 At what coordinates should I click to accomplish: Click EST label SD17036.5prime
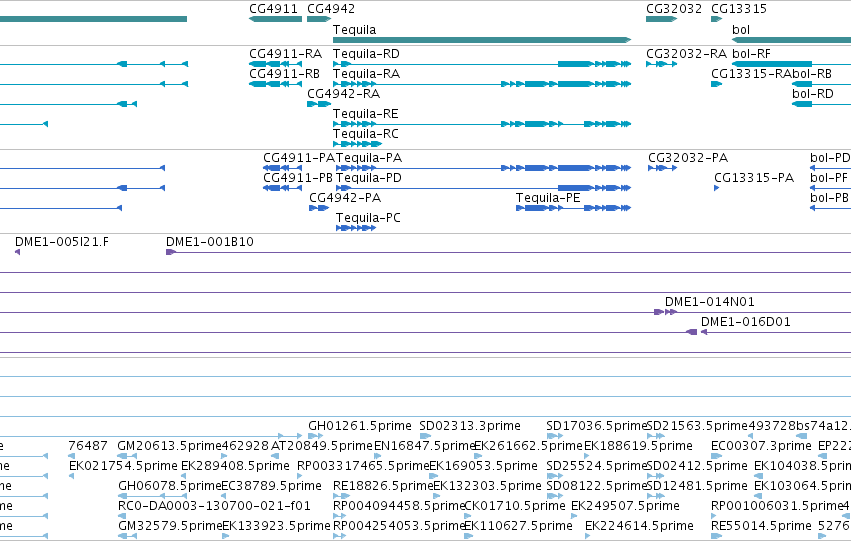[x=597, y=426]
